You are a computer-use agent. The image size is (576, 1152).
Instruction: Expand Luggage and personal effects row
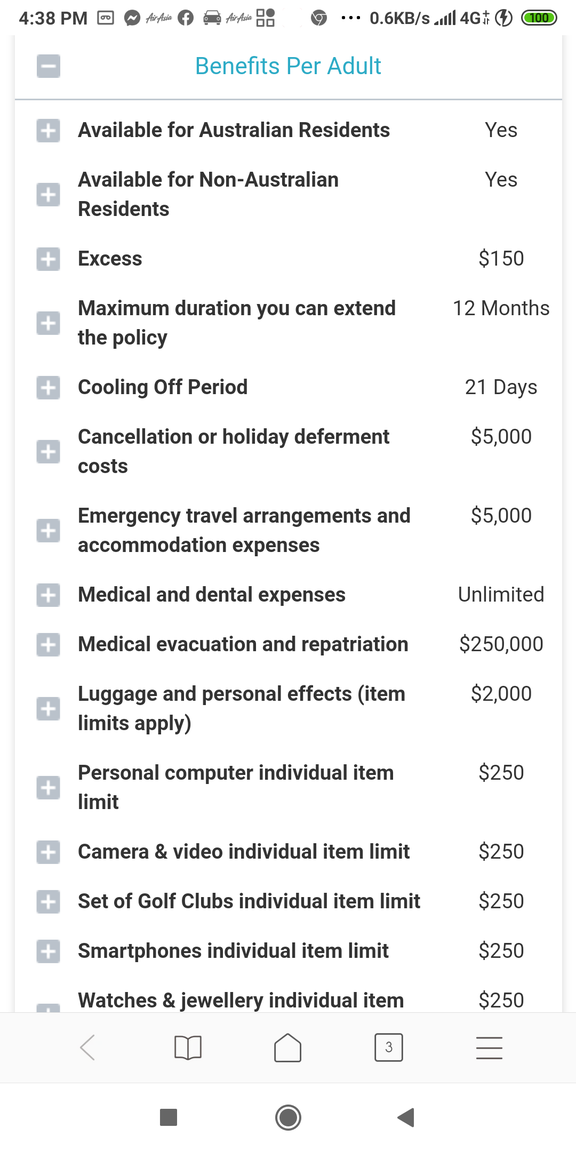(x=48, y=709)
